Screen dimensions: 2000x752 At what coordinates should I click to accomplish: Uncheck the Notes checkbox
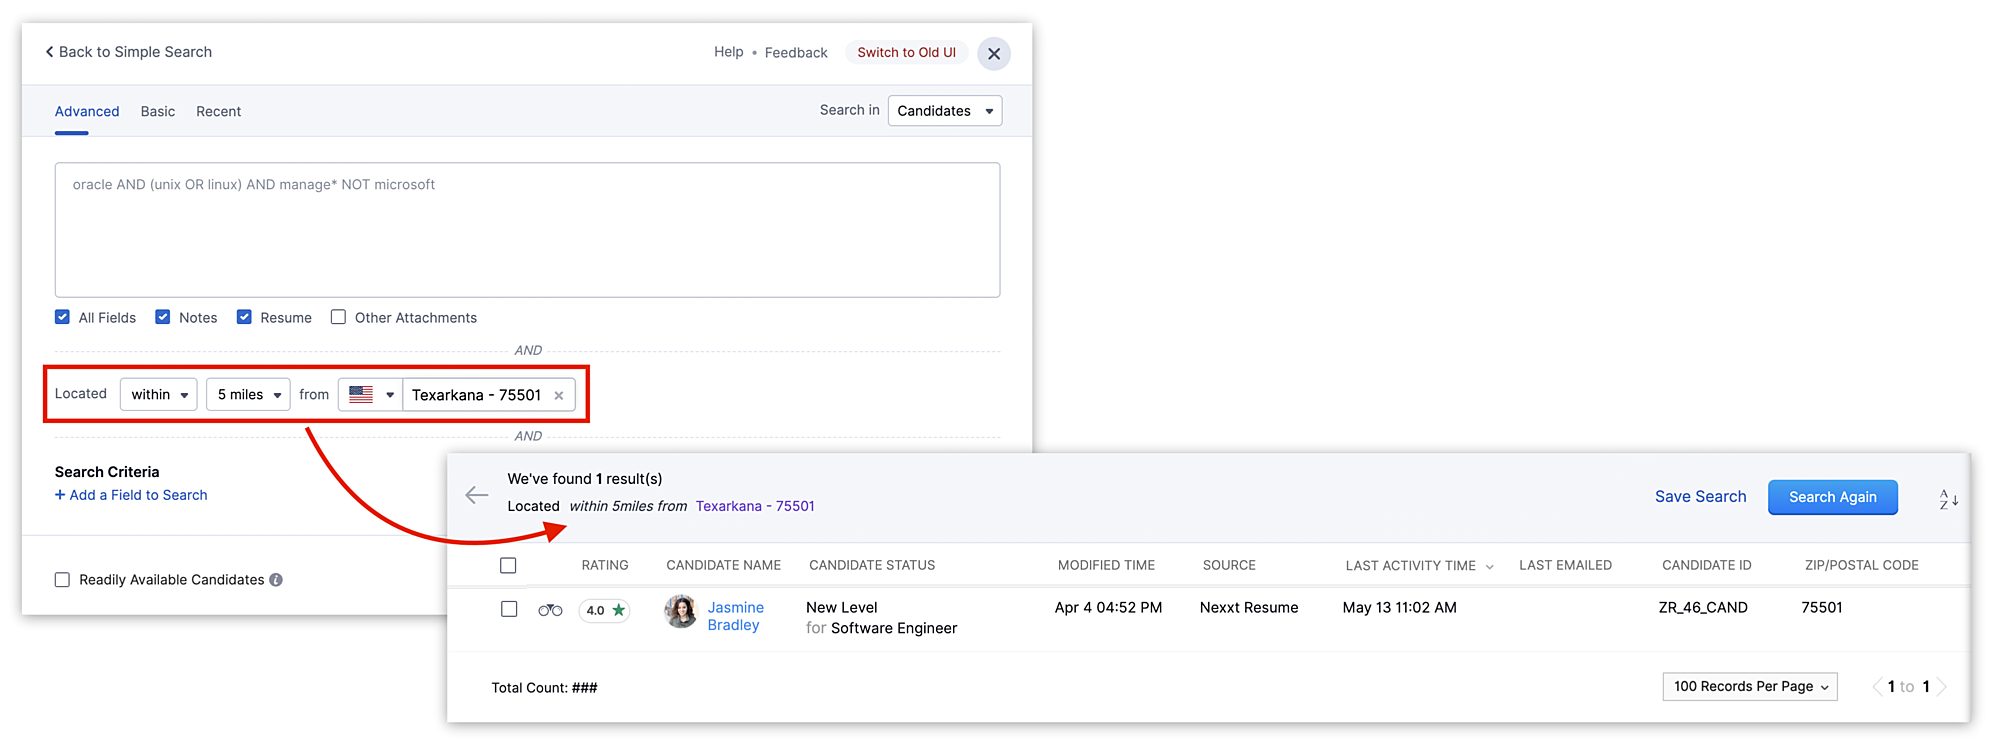(163, 317)
